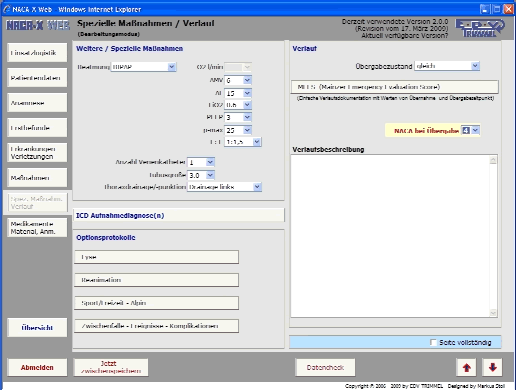Click the Verlaufsbeschreibung scrollbar down arrow
Viewport: 516px width, 390px height.
click(493, 312)
